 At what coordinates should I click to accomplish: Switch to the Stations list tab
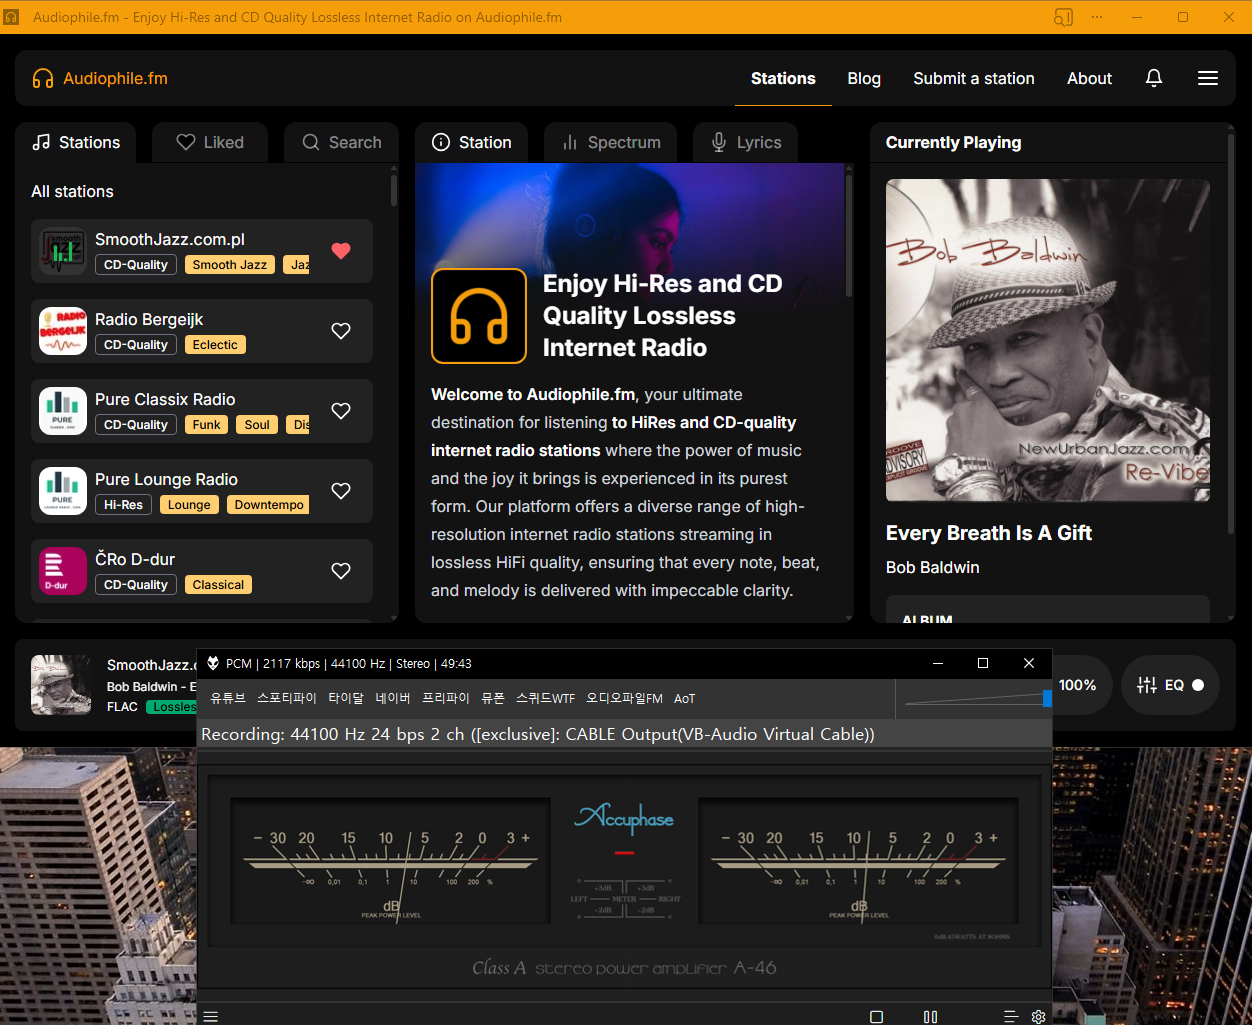point(76,142)
